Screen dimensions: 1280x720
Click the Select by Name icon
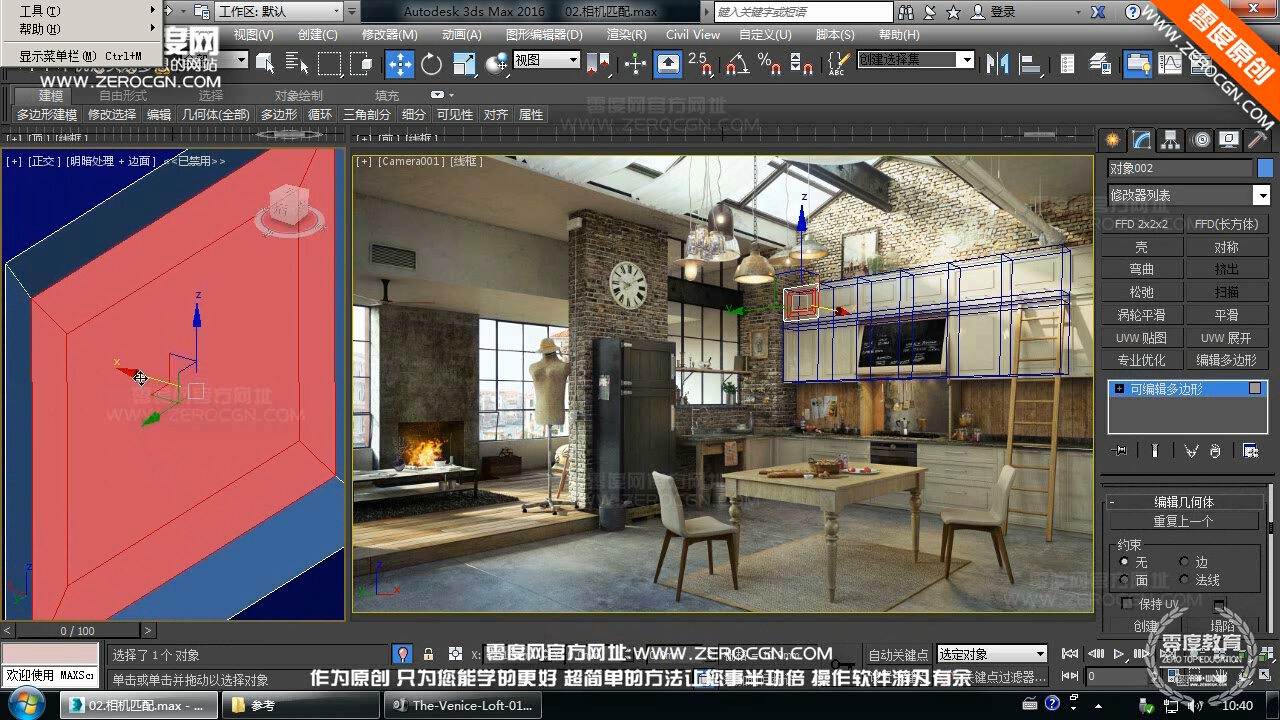click(297, 64)
